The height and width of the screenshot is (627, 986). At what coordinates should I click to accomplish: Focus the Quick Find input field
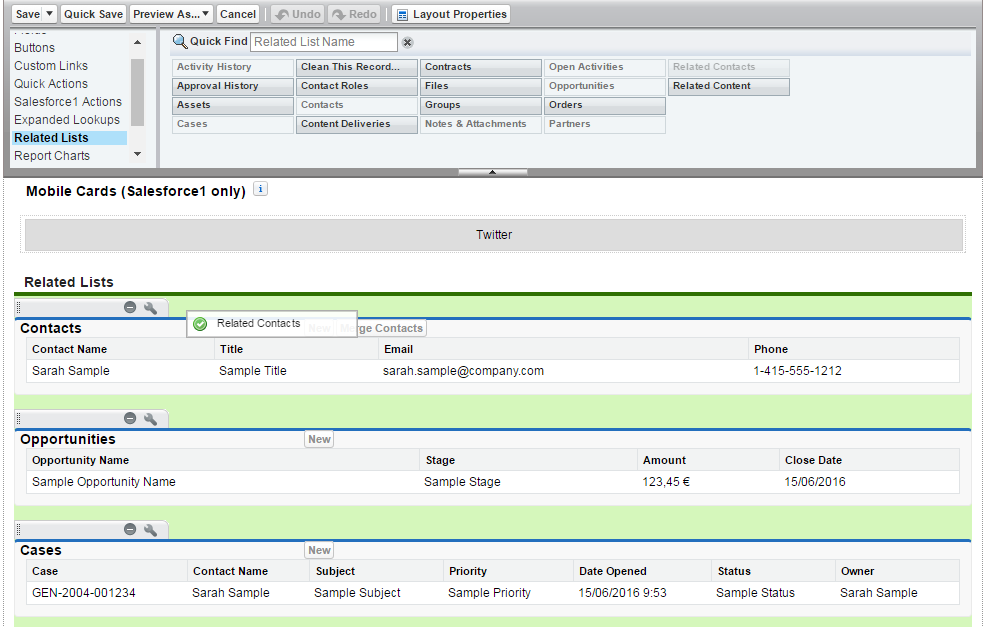[323, 42]
